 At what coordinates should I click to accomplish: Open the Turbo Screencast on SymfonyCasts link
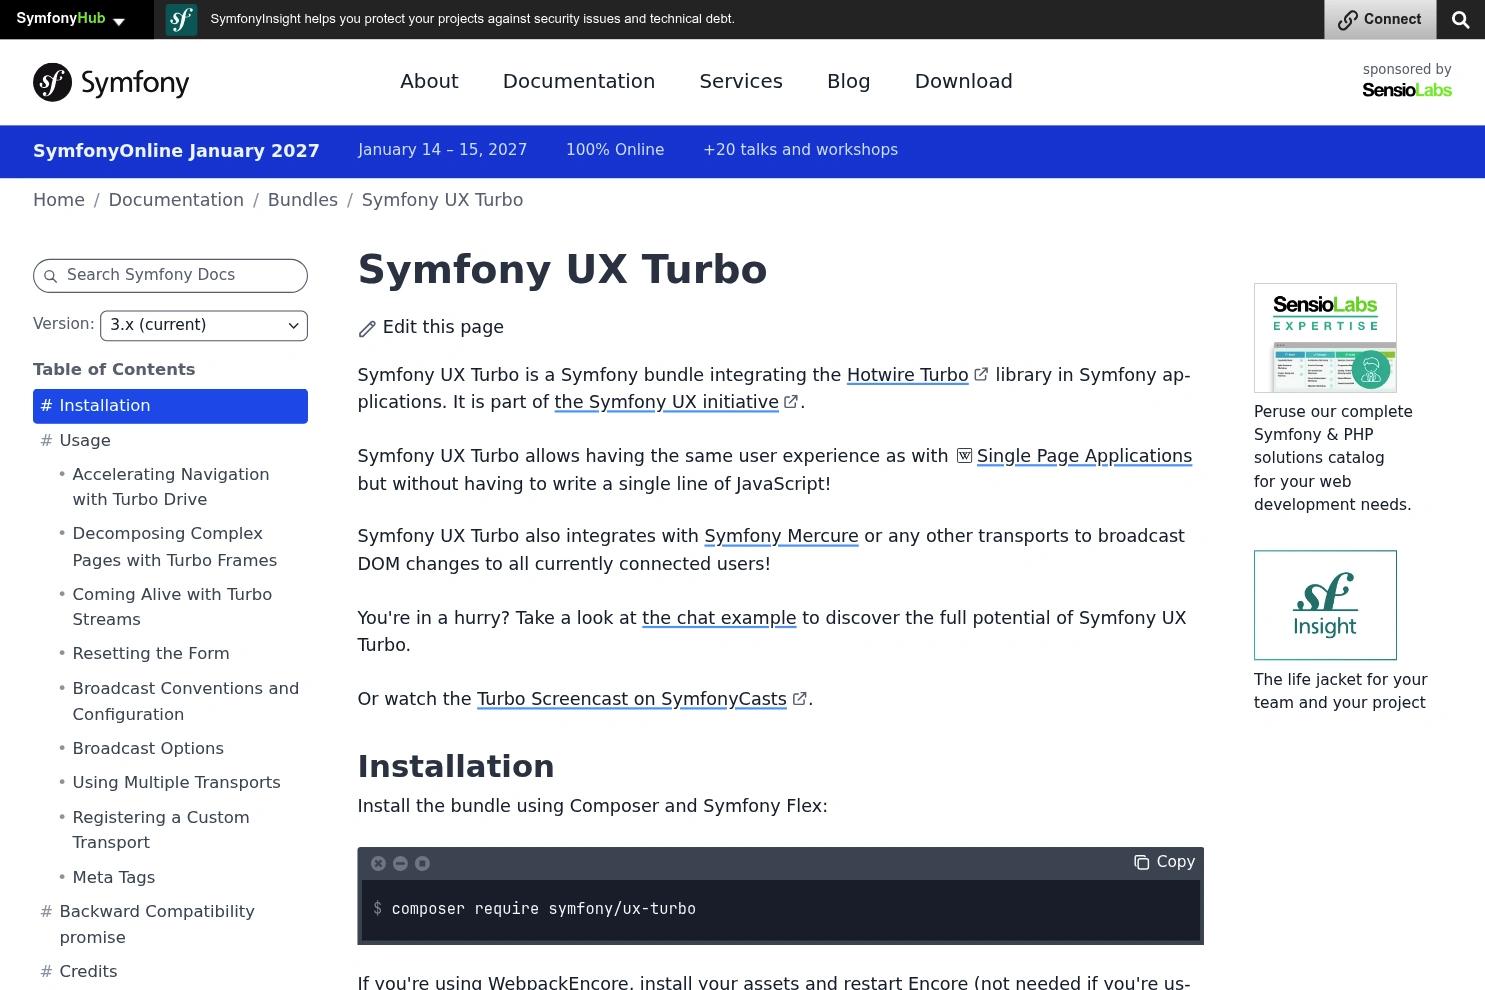click(632, 699)
